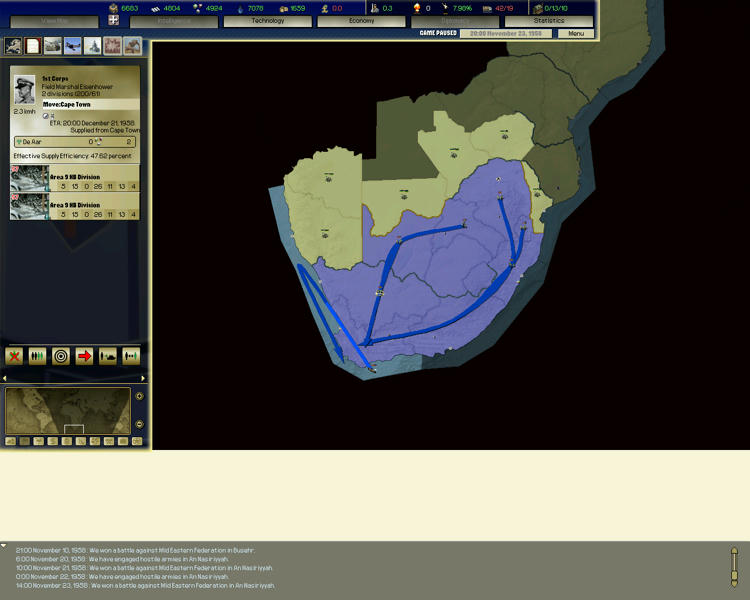Zoom in the minimap with plus button
The width and height of the screenshot is (750, 600).
139,396
